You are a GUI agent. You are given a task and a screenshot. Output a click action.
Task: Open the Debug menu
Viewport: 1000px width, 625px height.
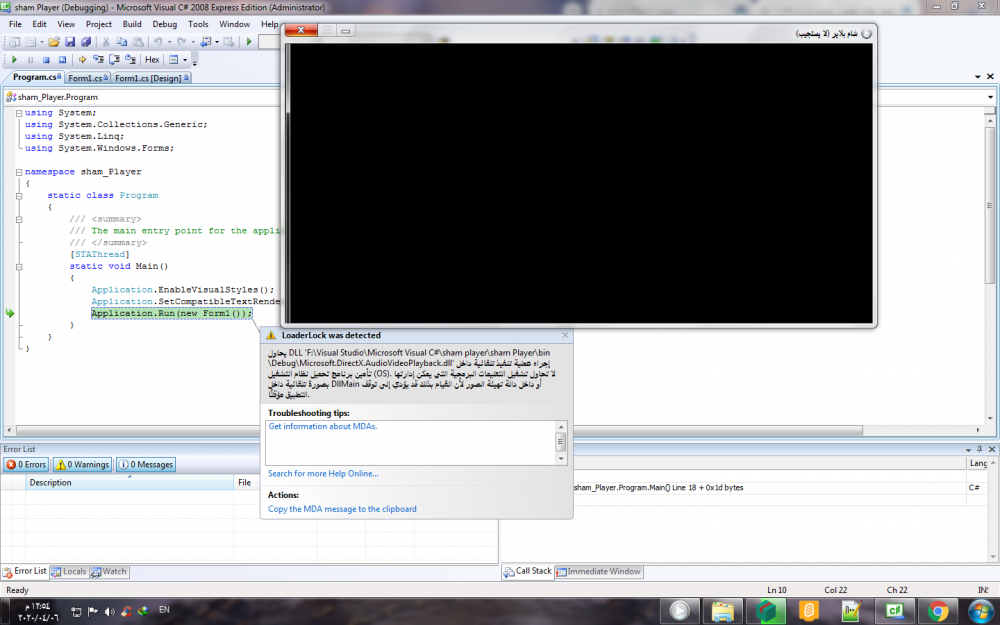165,24
